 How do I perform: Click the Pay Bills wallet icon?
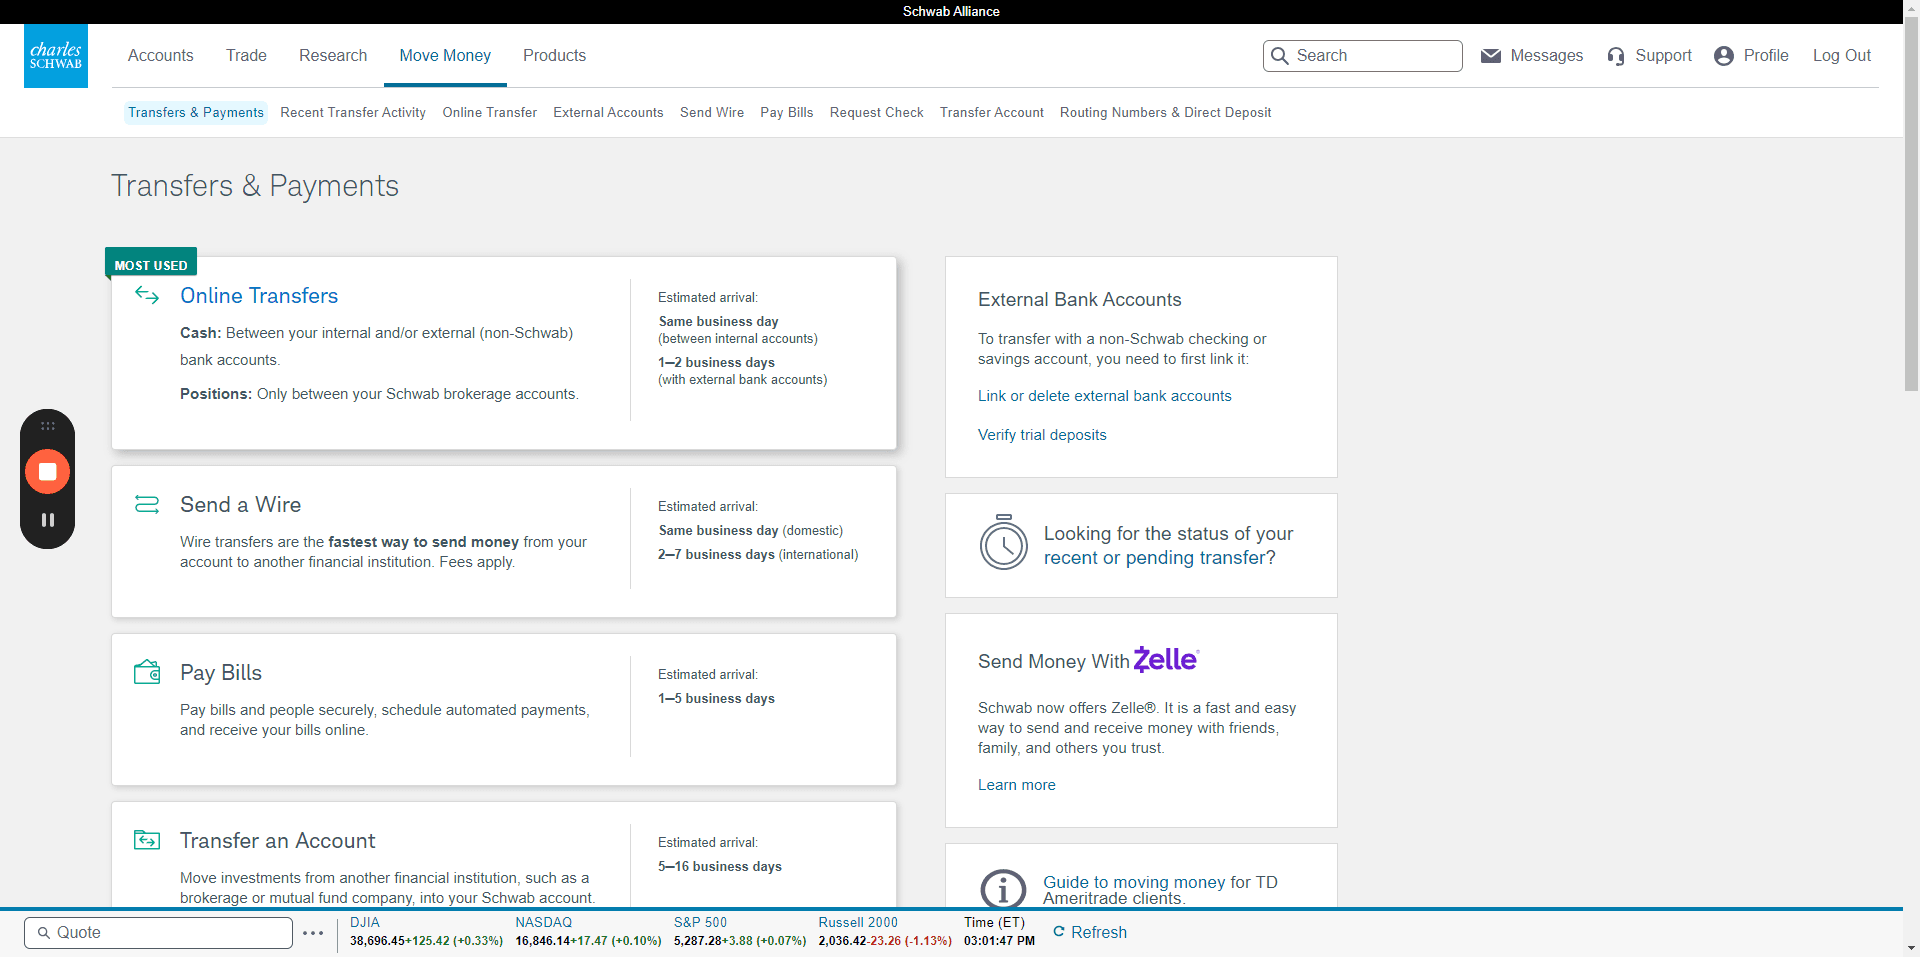click(147, 672)
